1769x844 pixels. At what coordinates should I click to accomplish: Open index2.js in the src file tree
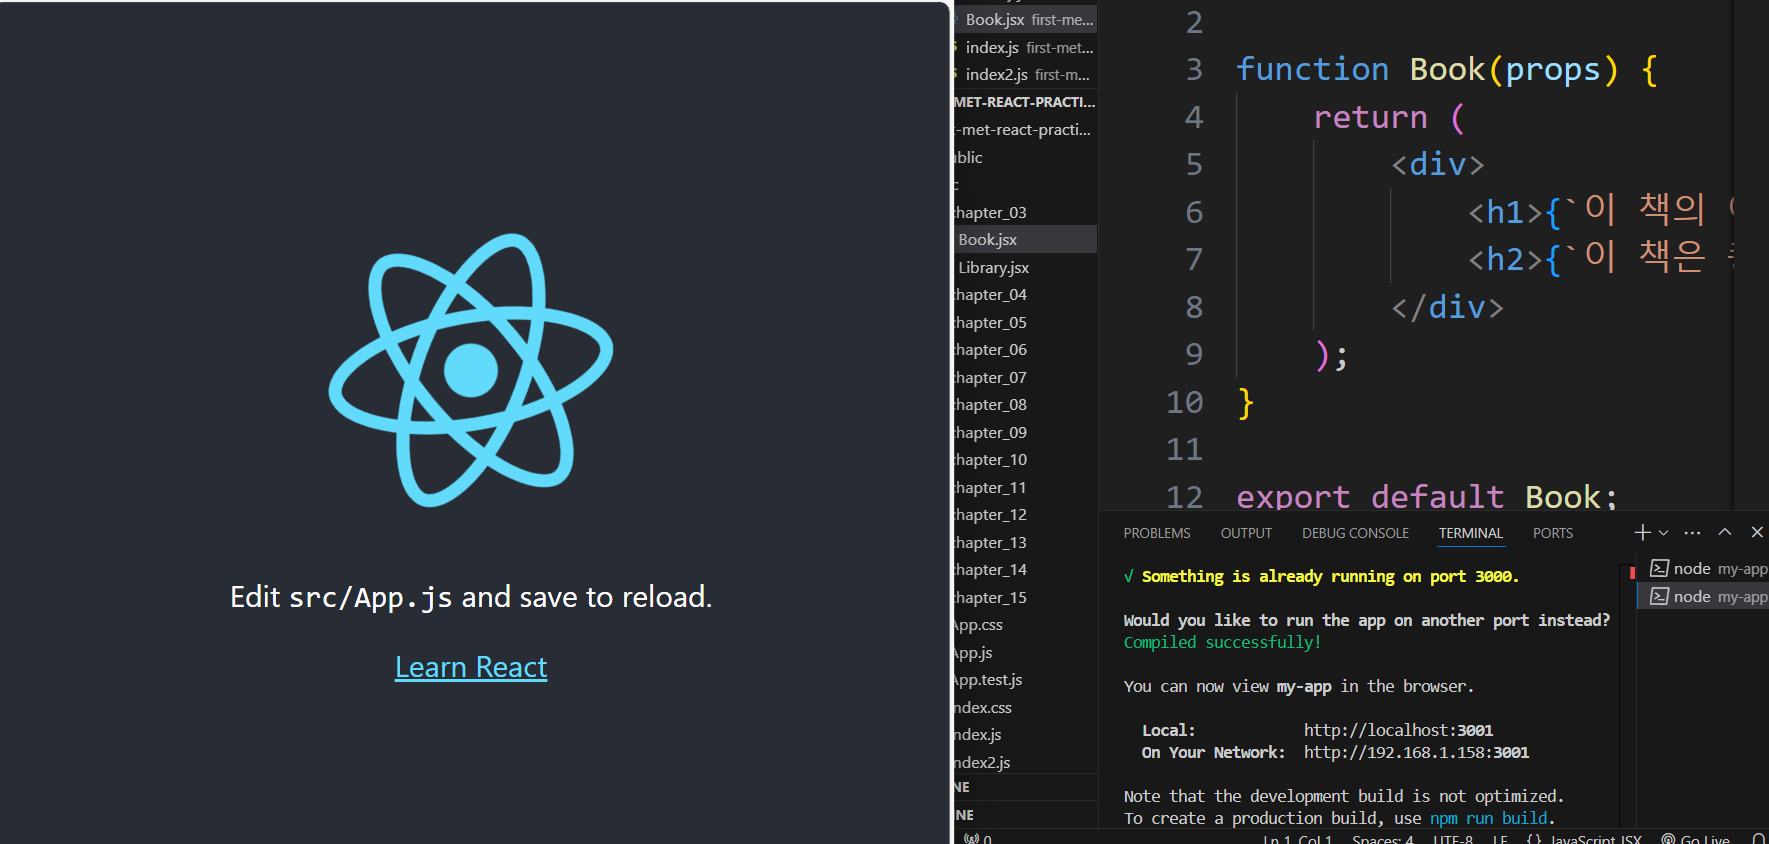(1025, 762)
